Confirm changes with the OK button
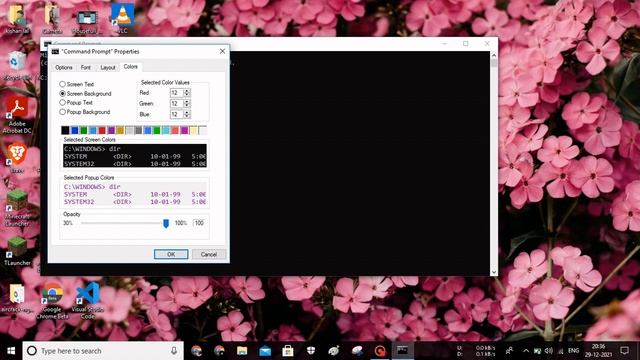Screen dimensions: 640x360 pos(171,254)
